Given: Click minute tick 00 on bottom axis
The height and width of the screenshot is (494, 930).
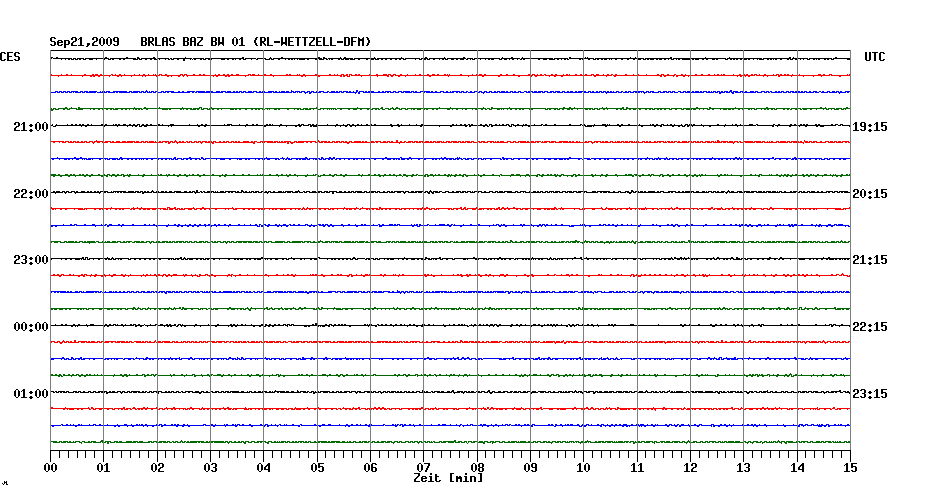Looking at the screenshot, I should (x=51, y=467).
